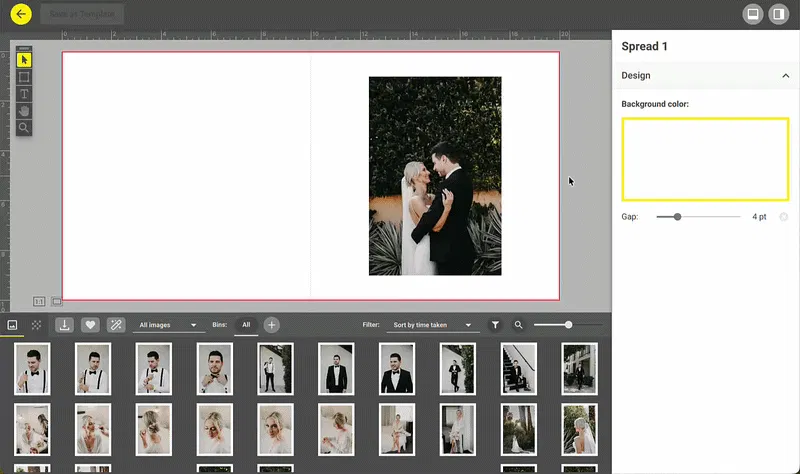Adjust the Gap slider handle
The height and width of the screenshot is (474, 800).
(677, 217)
